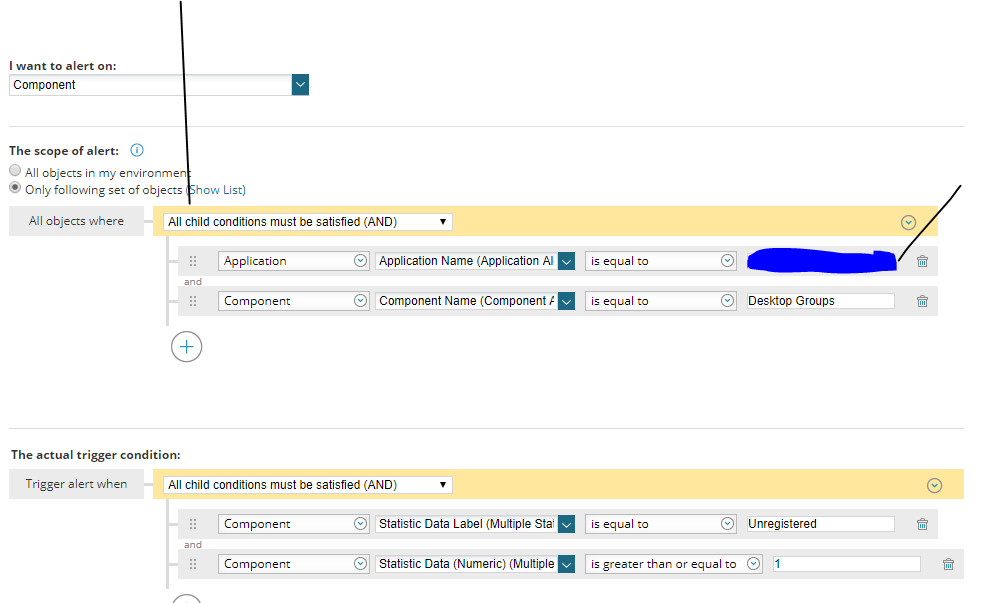This screenshot has width=1002, height=603.
Task: Delete the Statistic Data Label condition row
Action: point(922,524)
